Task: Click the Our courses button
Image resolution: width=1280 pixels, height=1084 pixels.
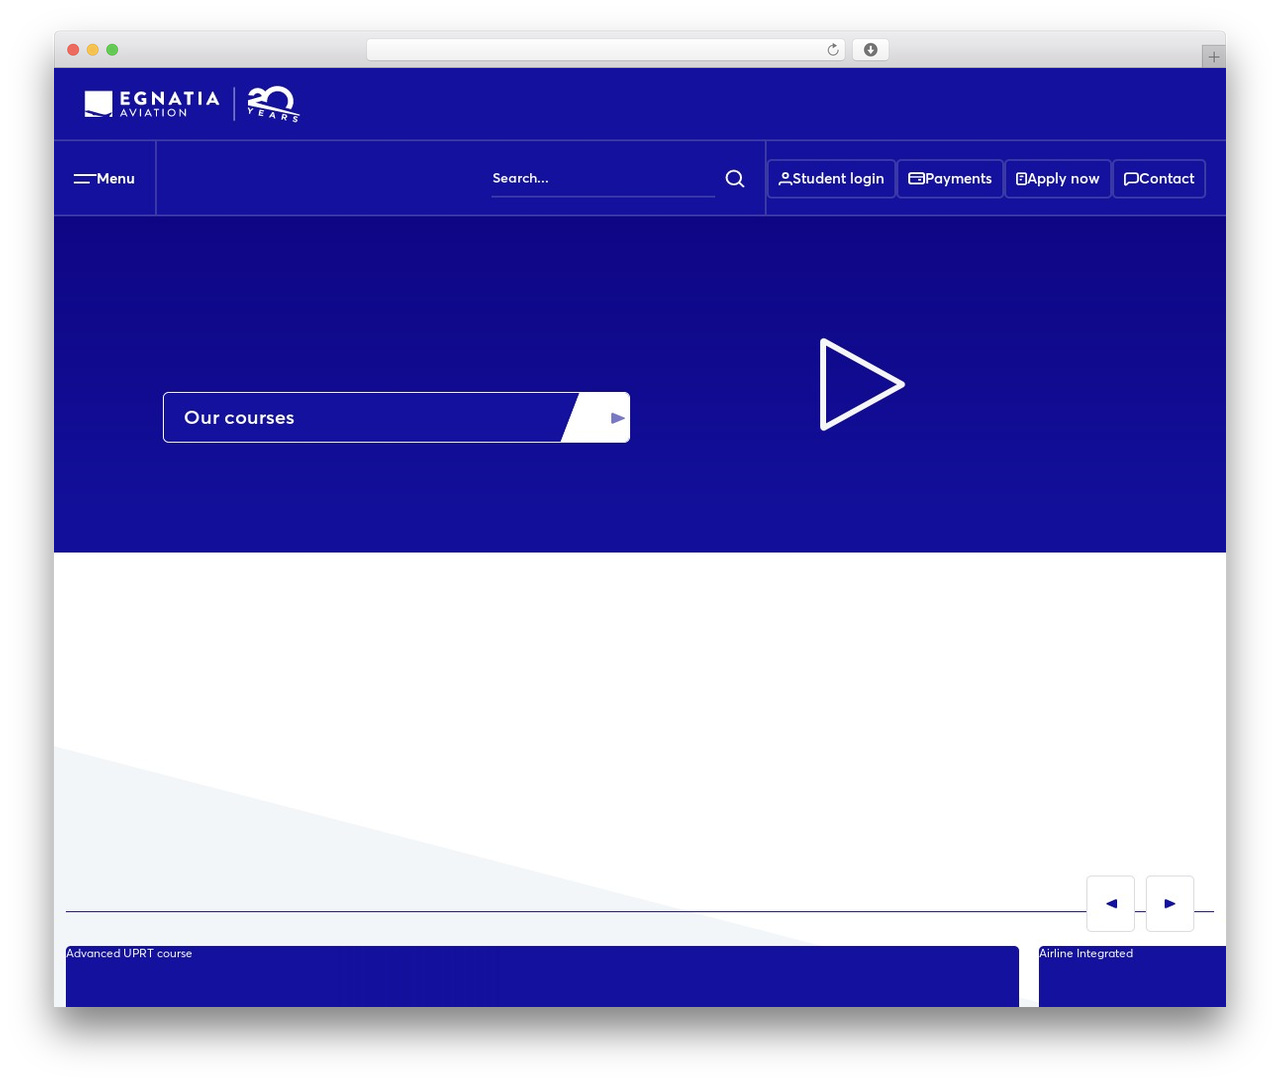Action: click(396, 417)
